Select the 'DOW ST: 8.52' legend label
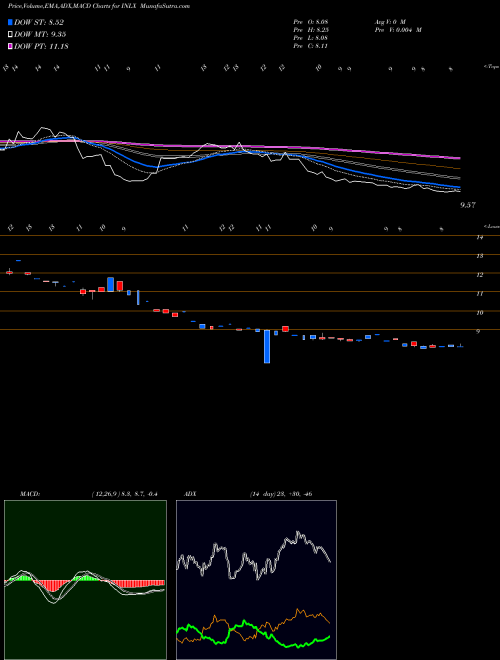500x660 pixels. click(x=39, y=23)
